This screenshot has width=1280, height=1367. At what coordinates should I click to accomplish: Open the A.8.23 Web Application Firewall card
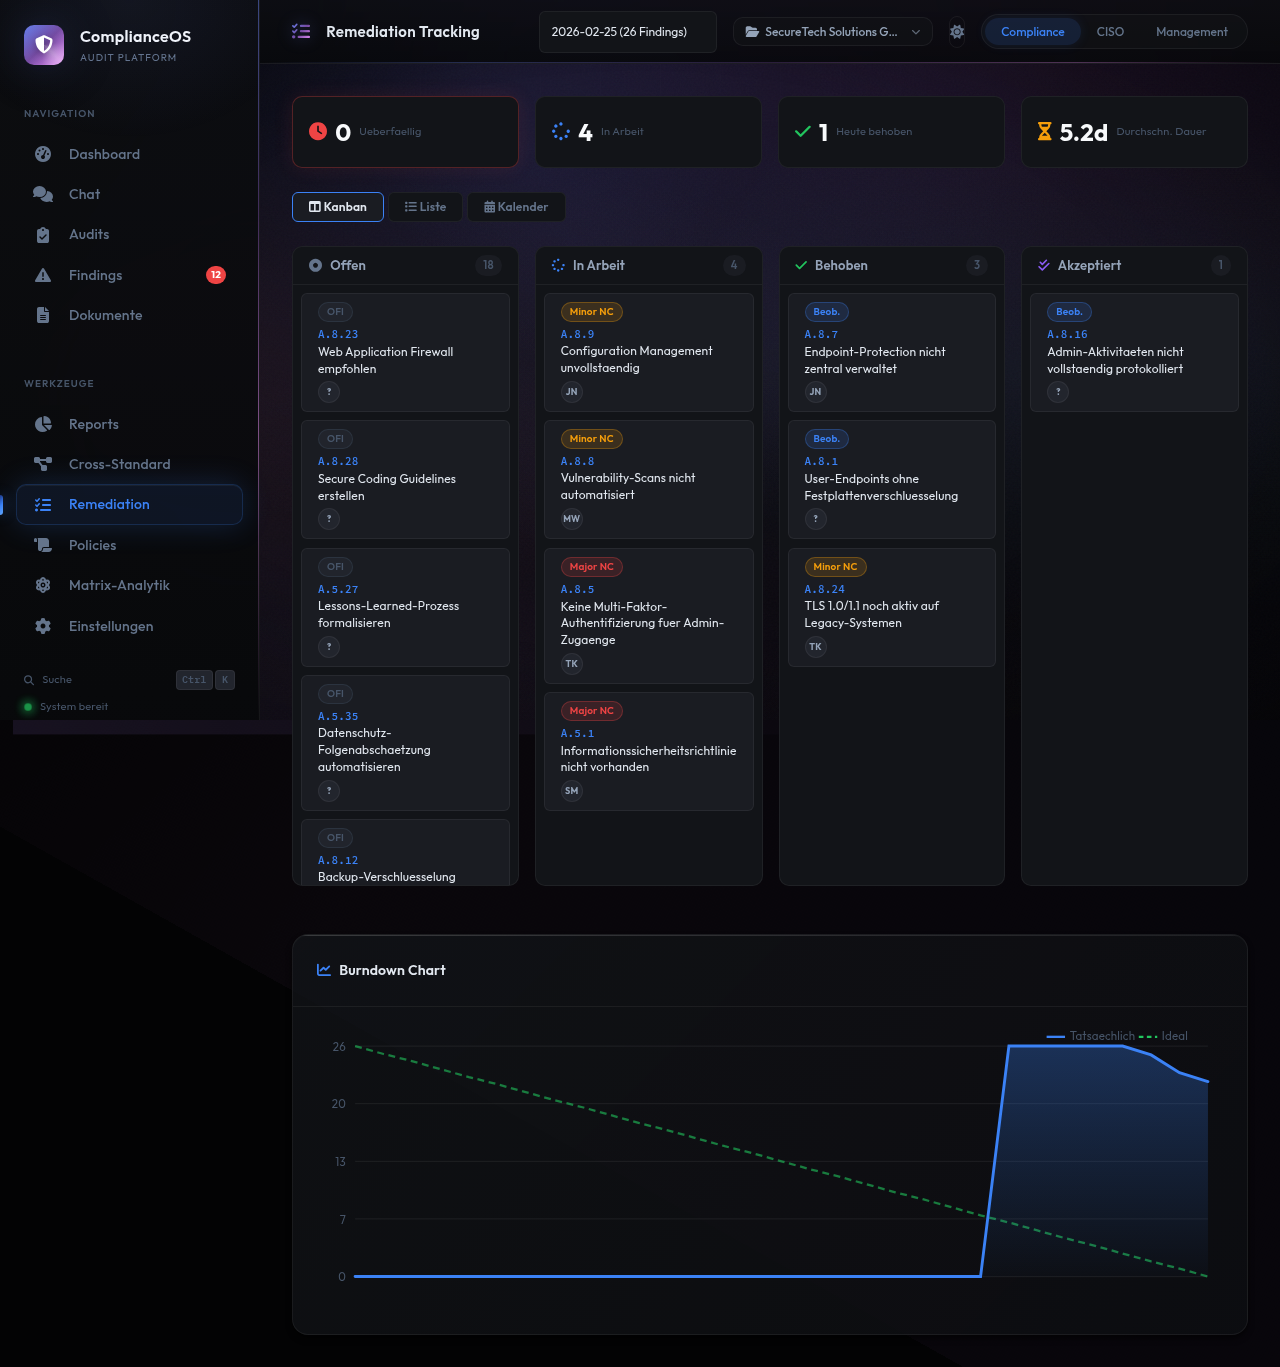click(405, 352)
